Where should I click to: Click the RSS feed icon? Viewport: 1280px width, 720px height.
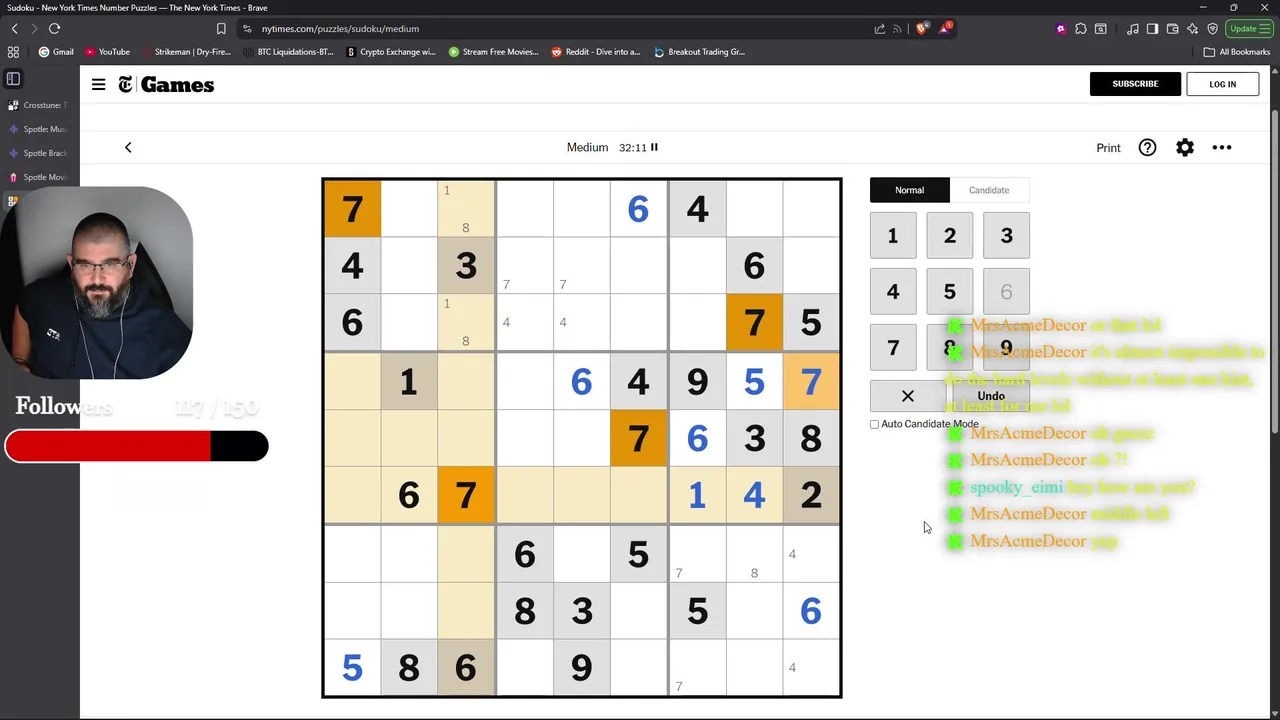click(x=897, y=29)
